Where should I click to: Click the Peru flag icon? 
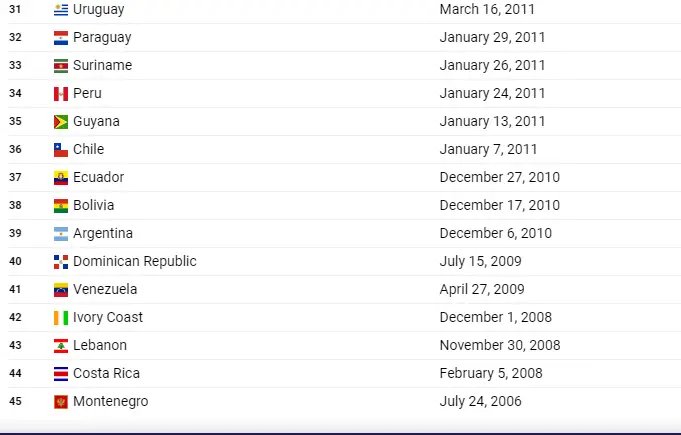[x=61, y=94]
